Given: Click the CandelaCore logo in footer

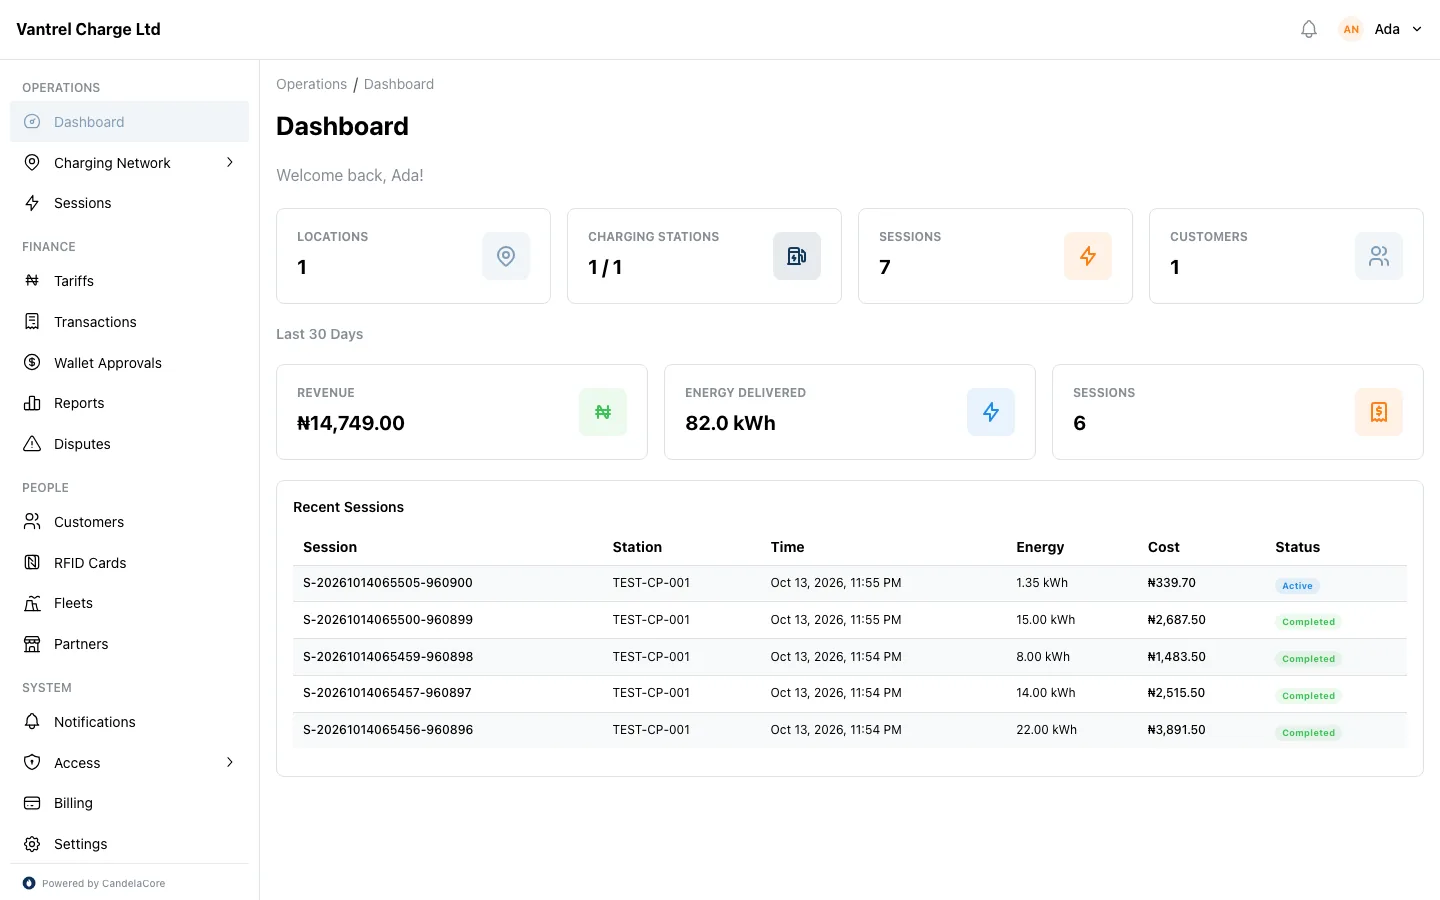Looking at the screenshot, I should click(x=29, y=883).
